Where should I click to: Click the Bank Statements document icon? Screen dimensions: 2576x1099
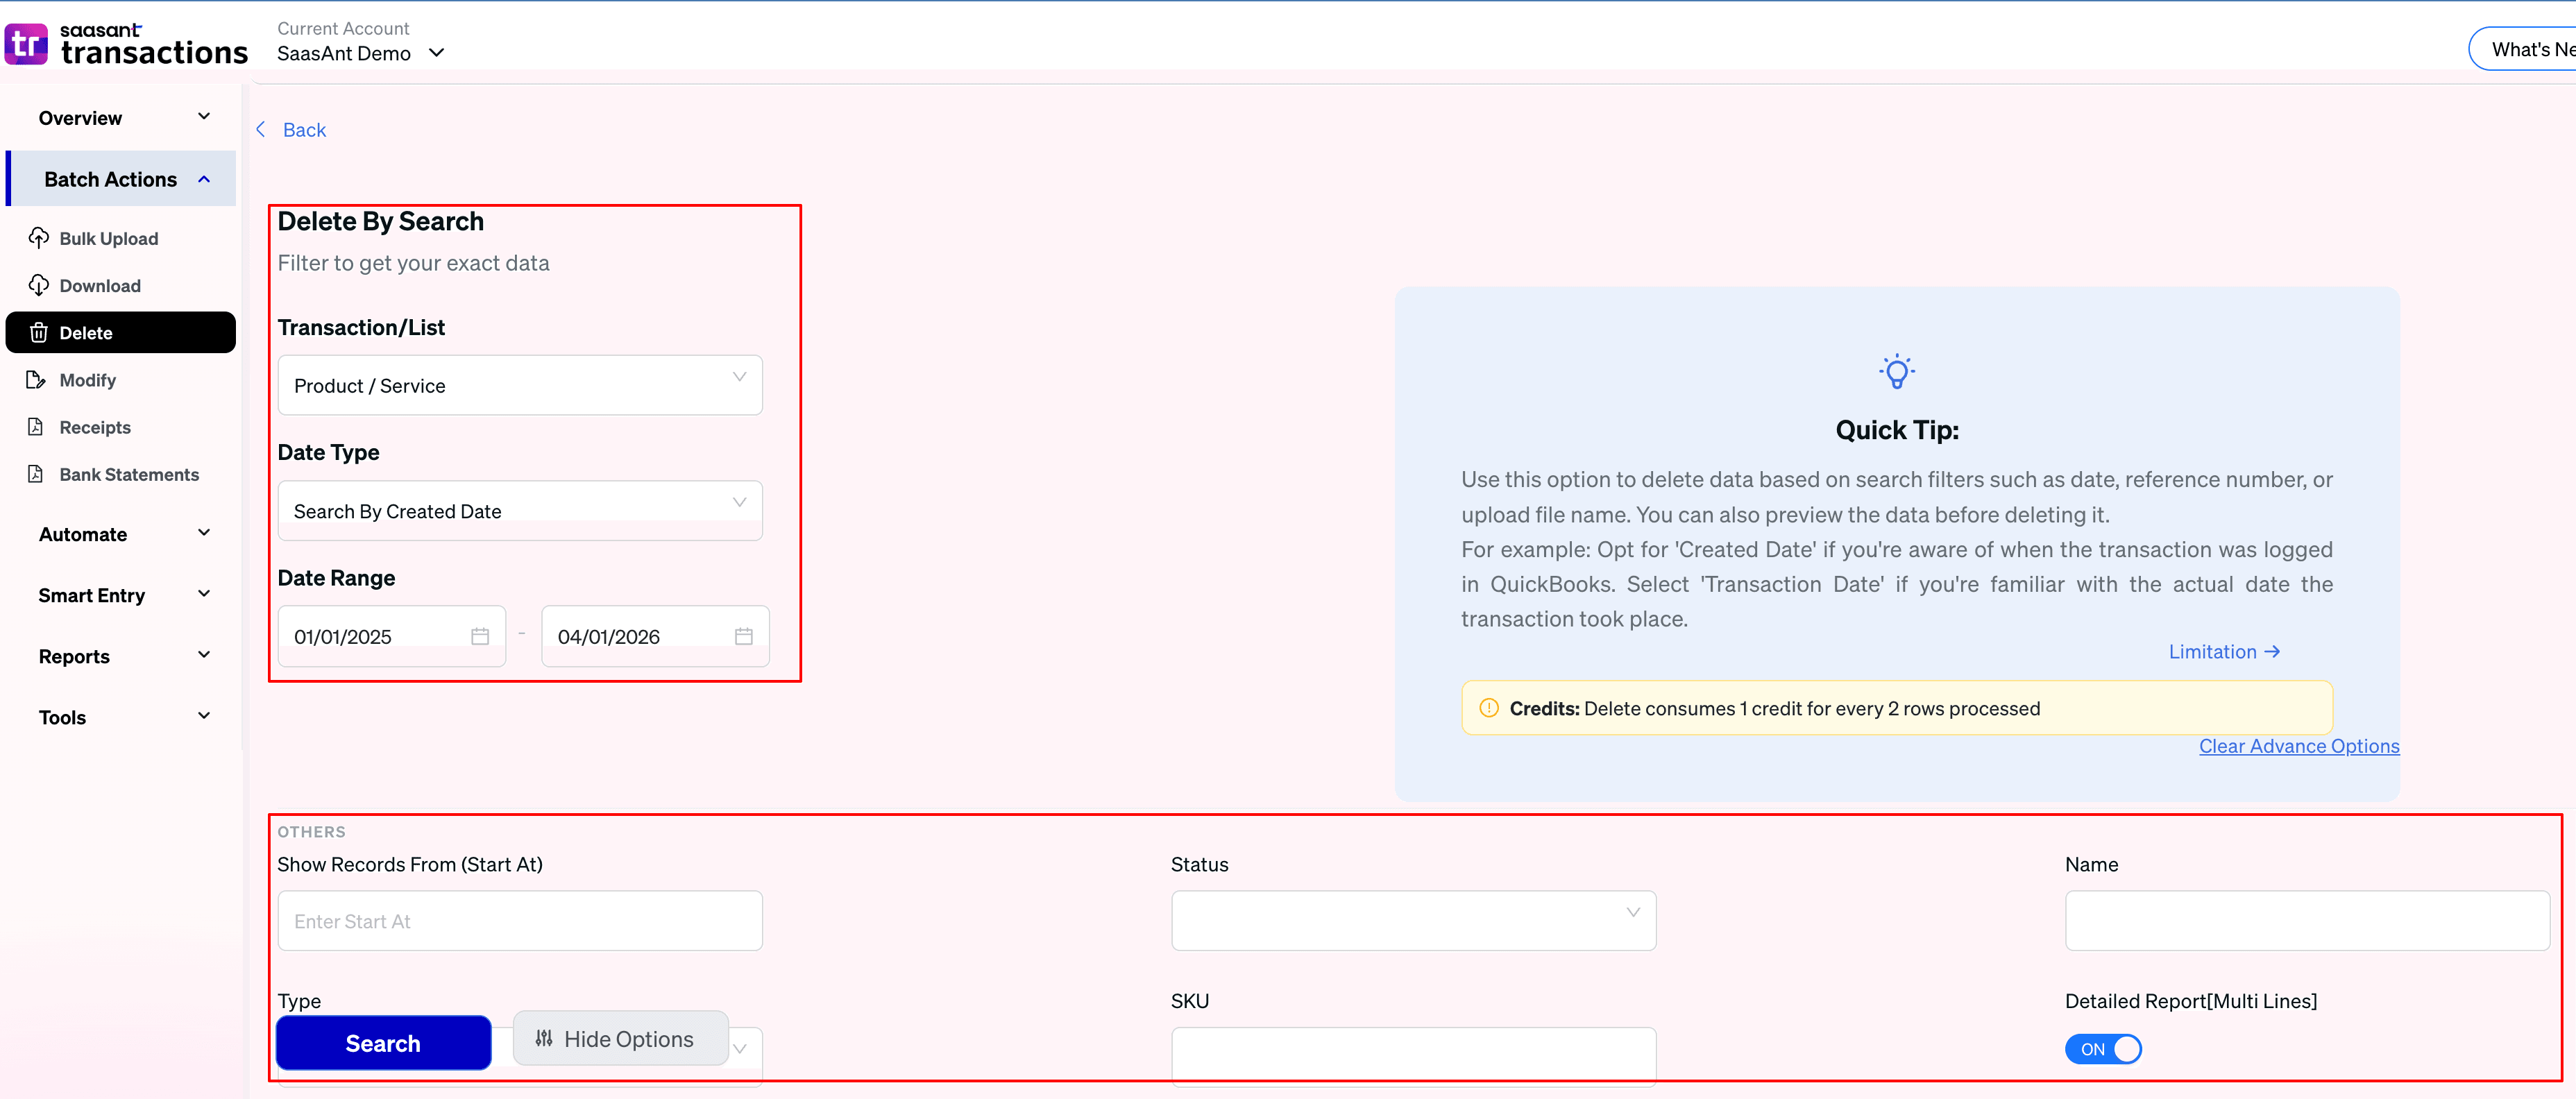(36, 474)
